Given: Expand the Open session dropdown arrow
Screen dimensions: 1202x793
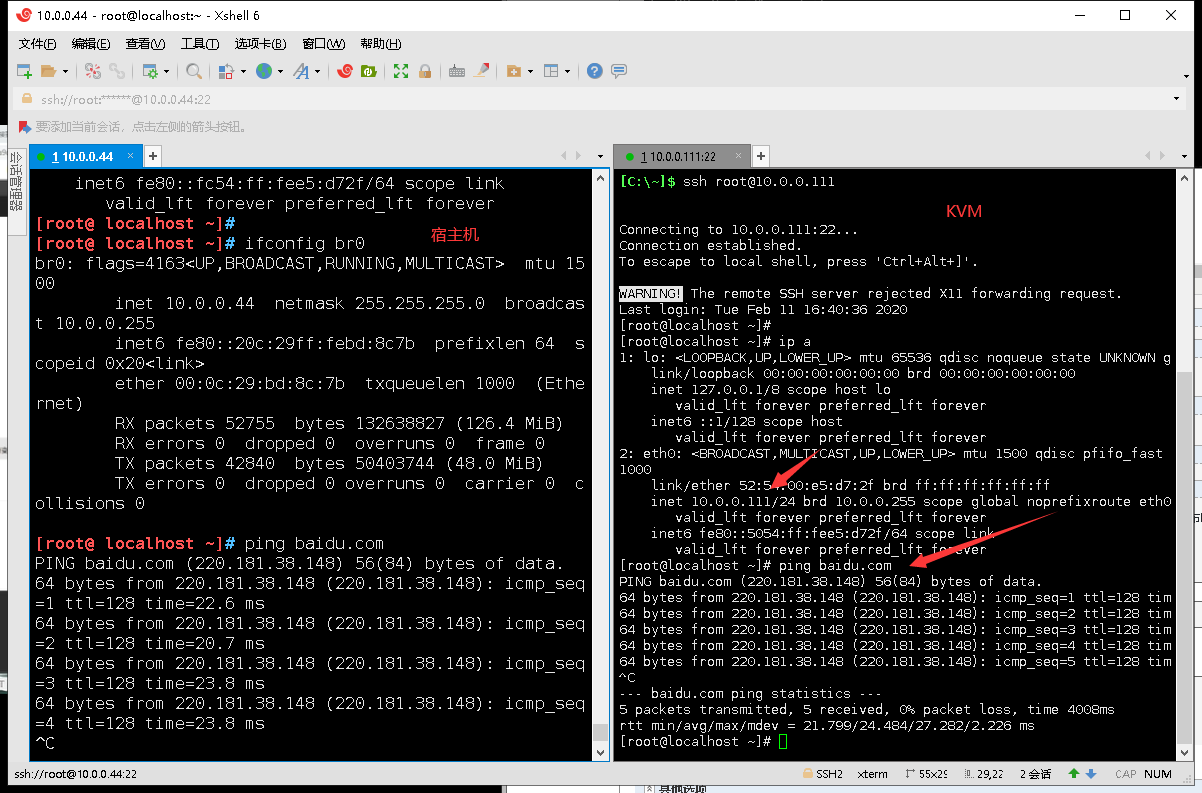Looking at the screenshot, I should tap(65, 71).
